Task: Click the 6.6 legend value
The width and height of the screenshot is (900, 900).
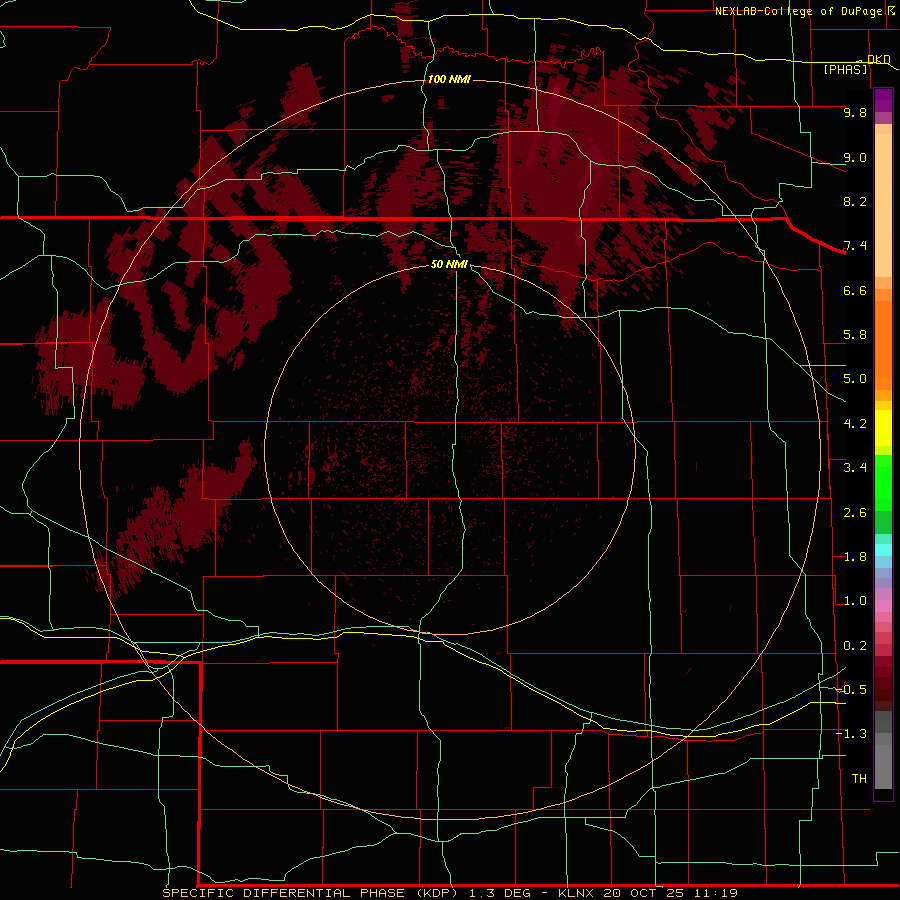Action: click(855, 290)
